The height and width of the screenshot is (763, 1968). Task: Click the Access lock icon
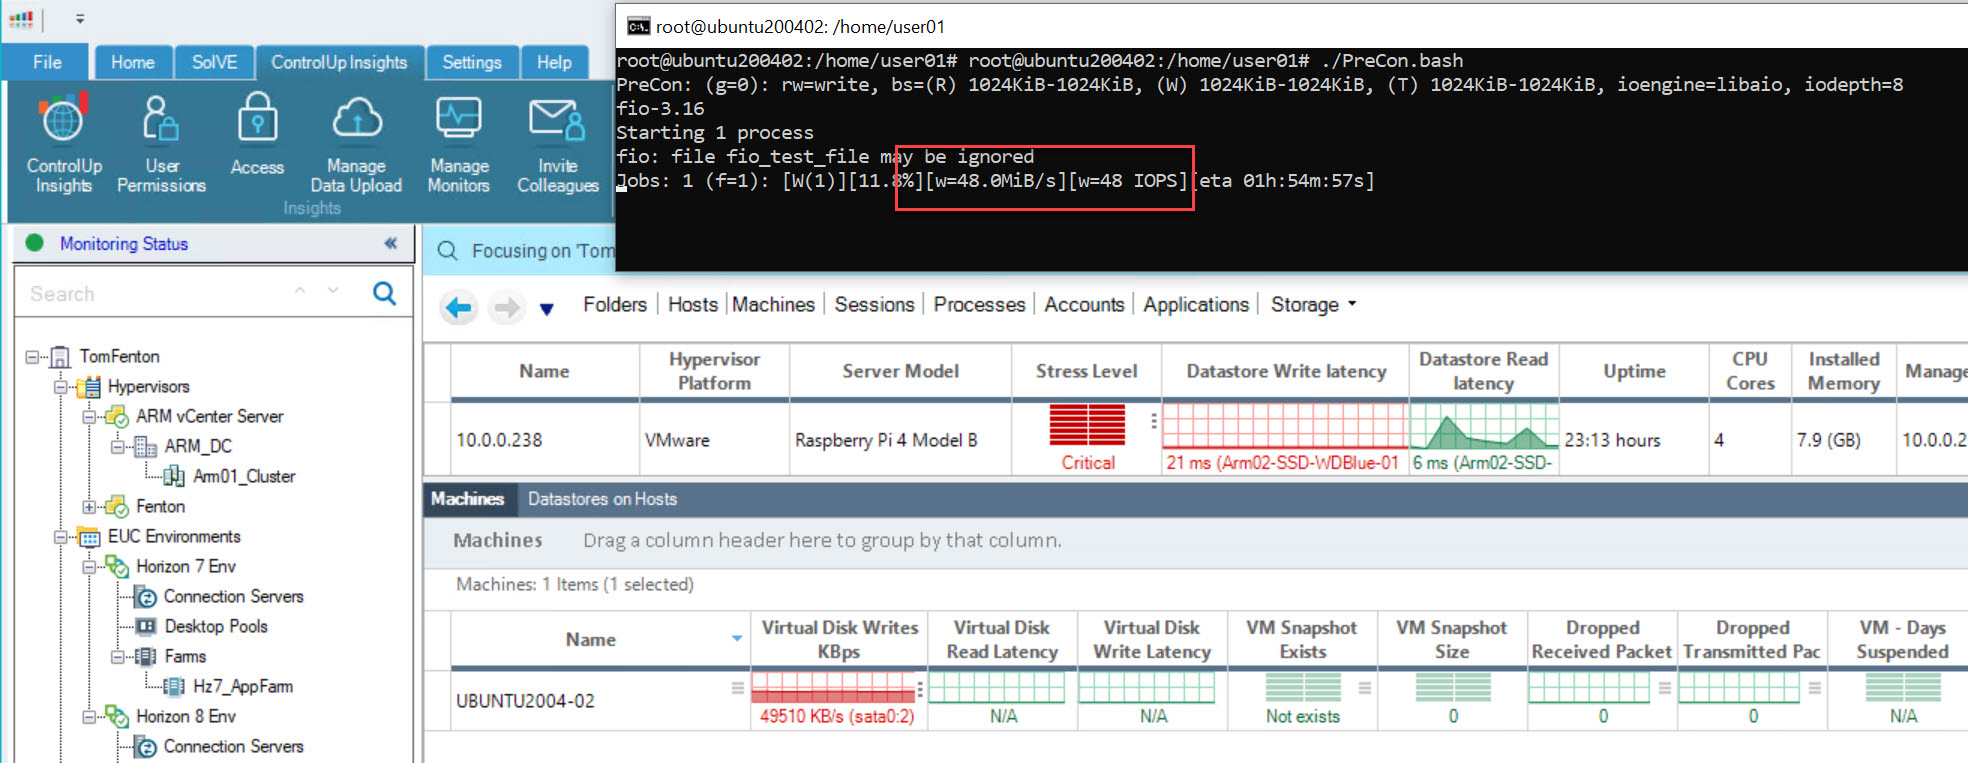[258, 119]
